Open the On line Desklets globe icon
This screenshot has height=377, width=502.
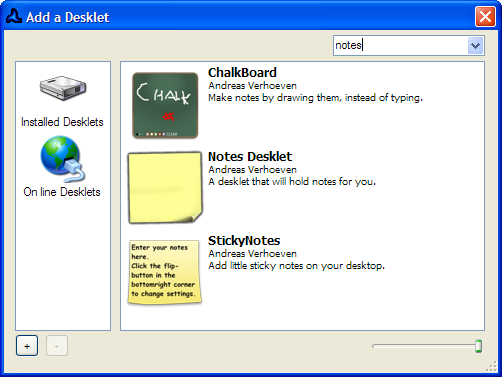tap(63, 159)
